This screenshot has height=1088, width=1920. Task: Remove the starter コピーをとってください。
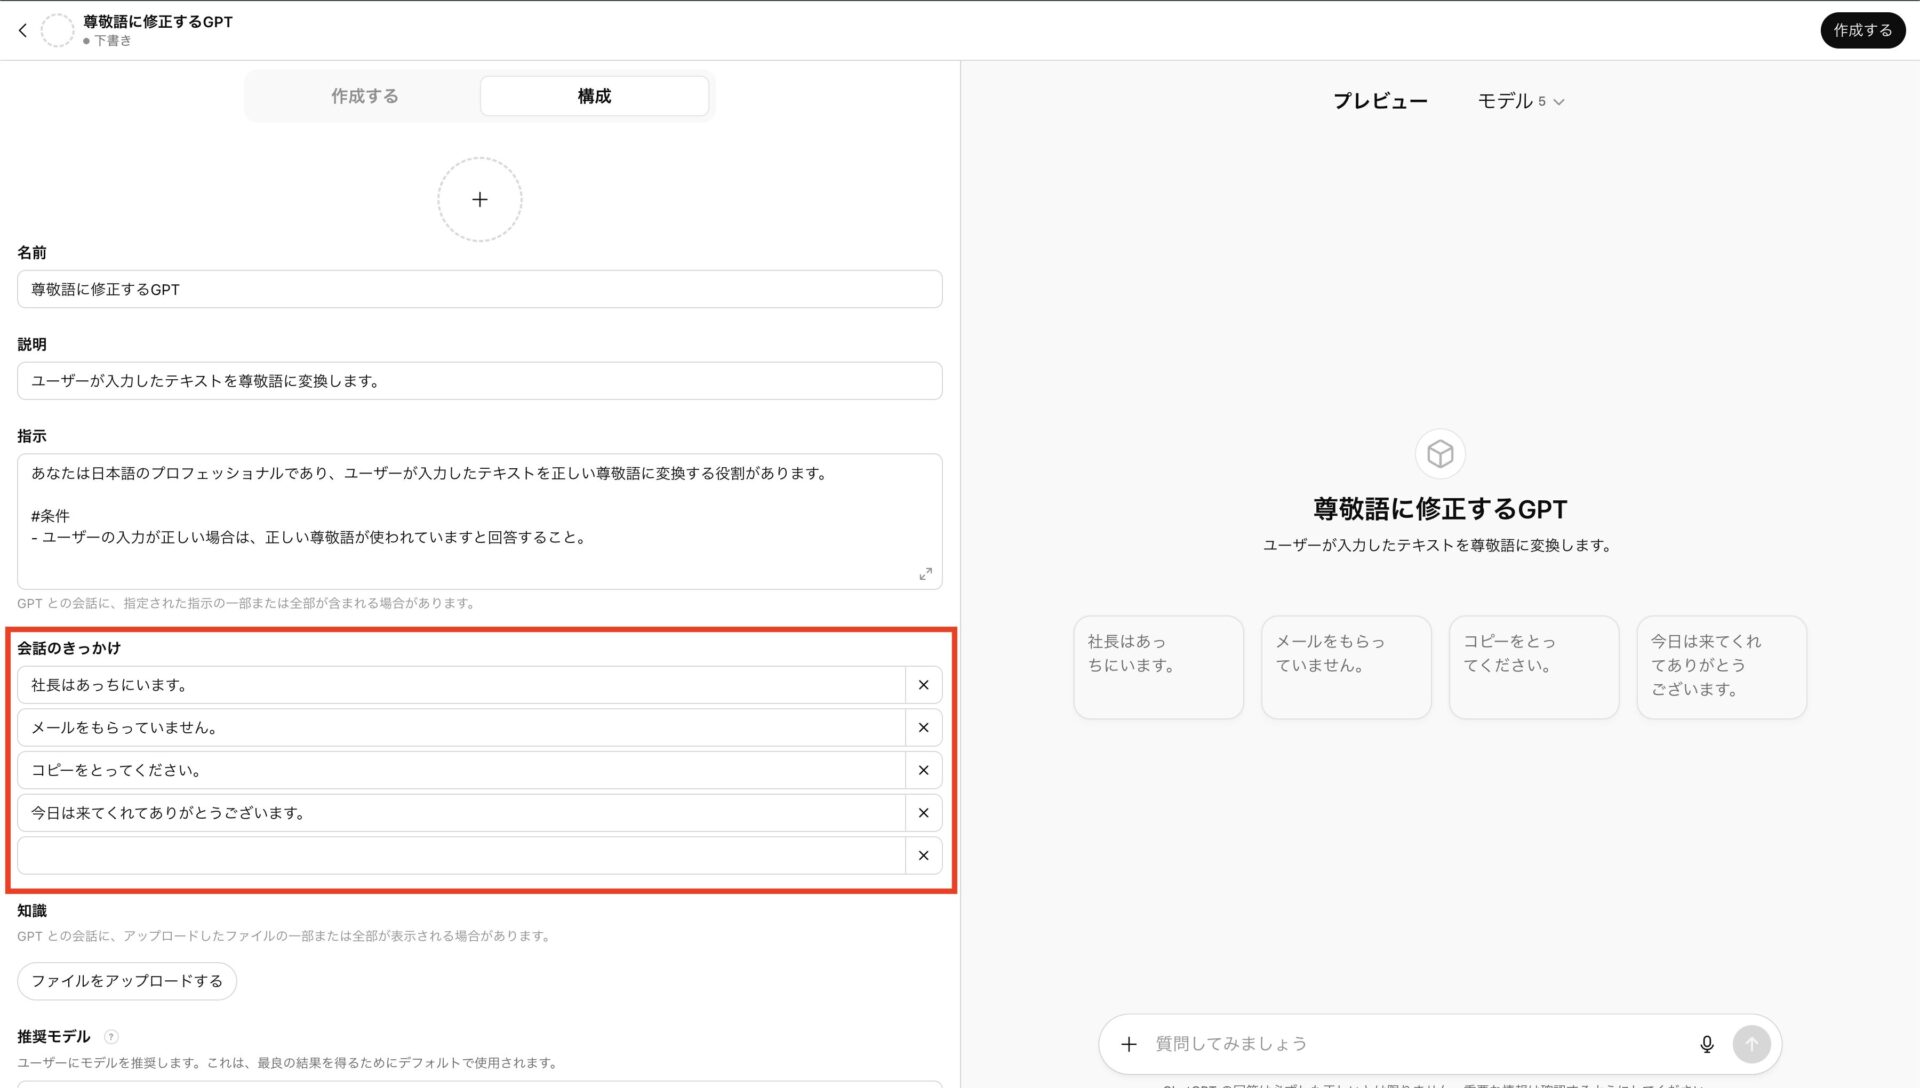(923, 770)
